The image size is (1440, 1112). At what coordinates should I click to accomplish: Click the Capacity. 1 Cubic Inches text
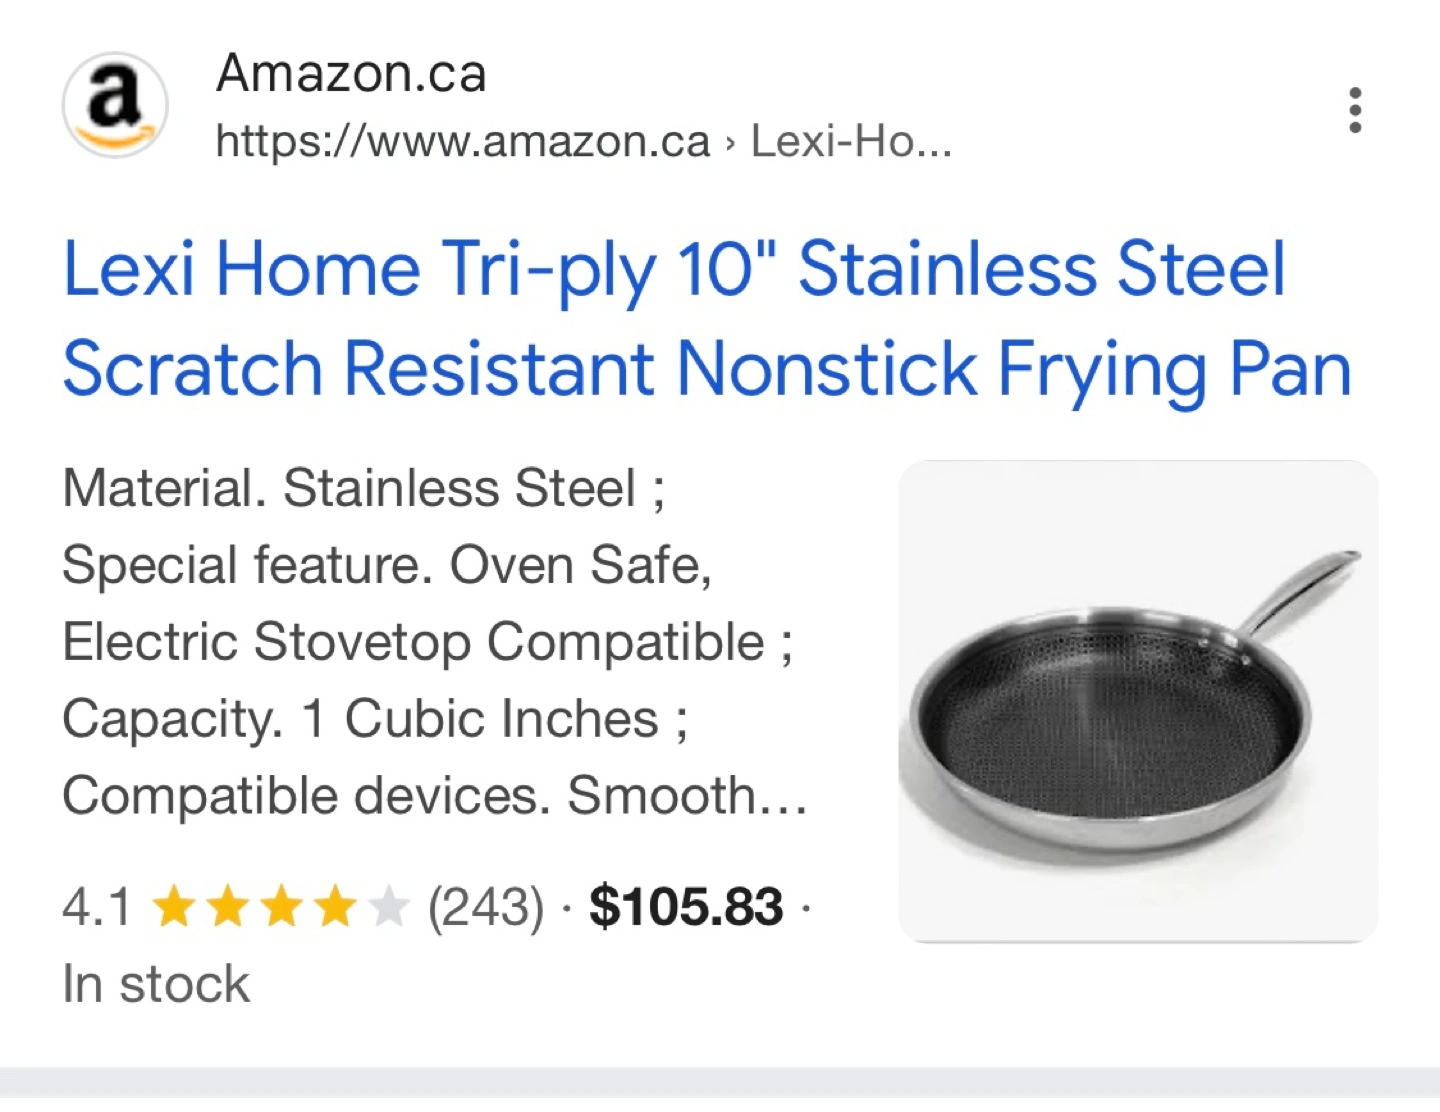[375, 719]
